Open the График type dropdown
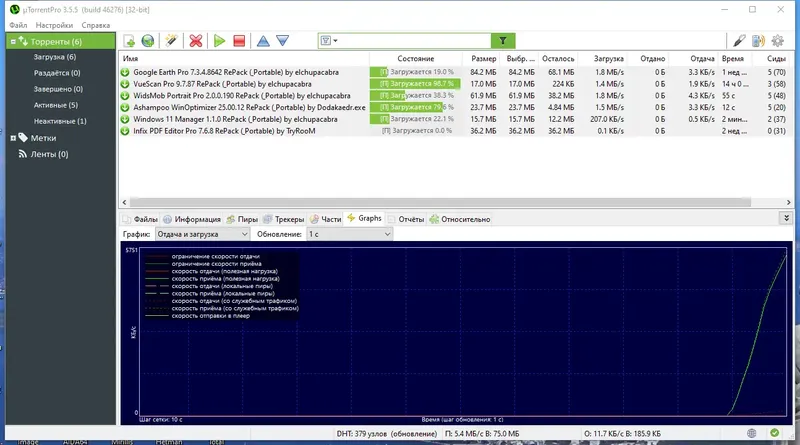This screenshot has width=800, height=445. (203, 234)
